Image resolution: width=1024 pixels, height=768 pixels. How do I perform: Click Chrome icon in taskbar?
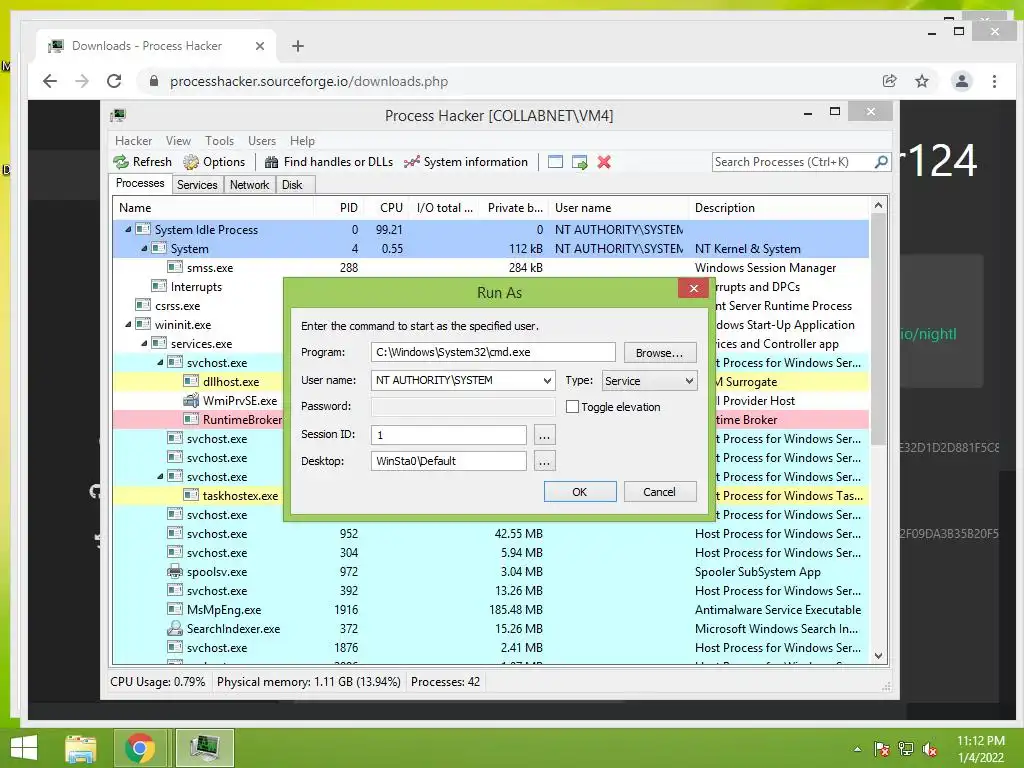point(140,748)
